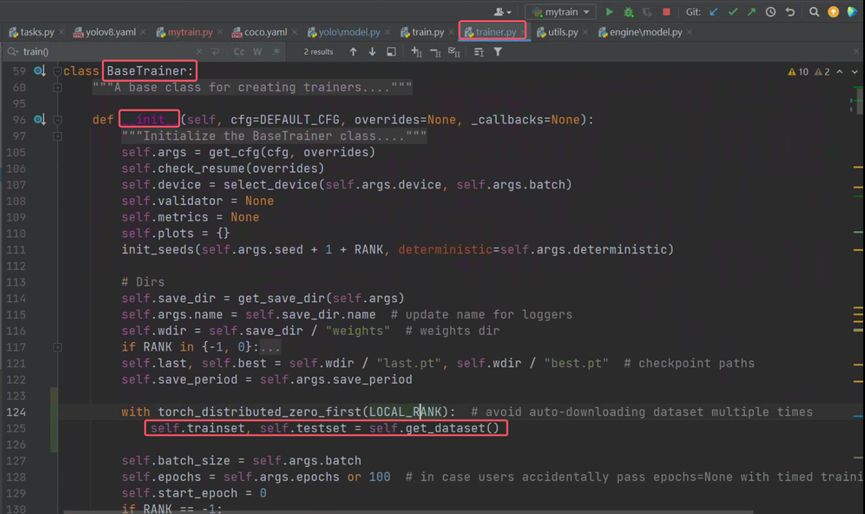Image resolution: width=865 pixels, height=514 pixels.
Task: Run with coverage icon
Action: pyautogui.click(x=647, y=12)
